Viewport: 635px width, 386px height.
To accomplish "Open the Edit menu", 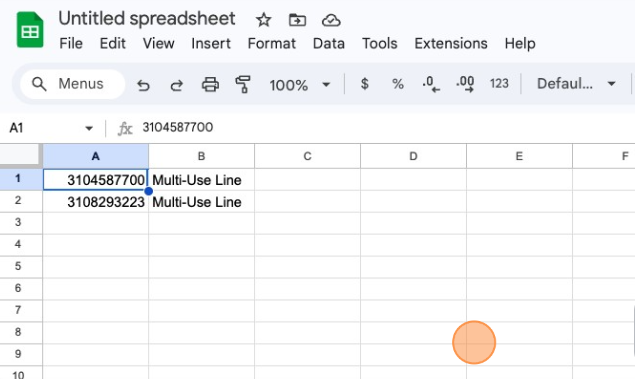I will [113, 43].
